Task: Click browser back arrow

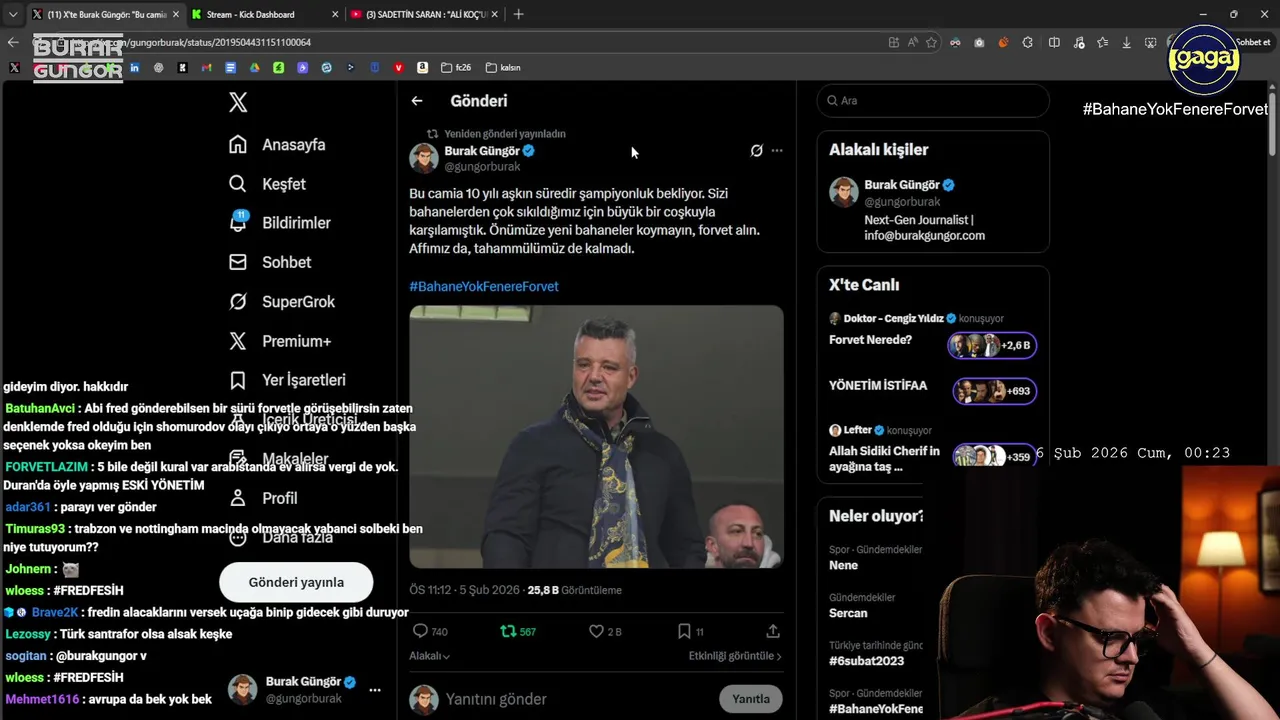Action: click(x=13, y=42)
